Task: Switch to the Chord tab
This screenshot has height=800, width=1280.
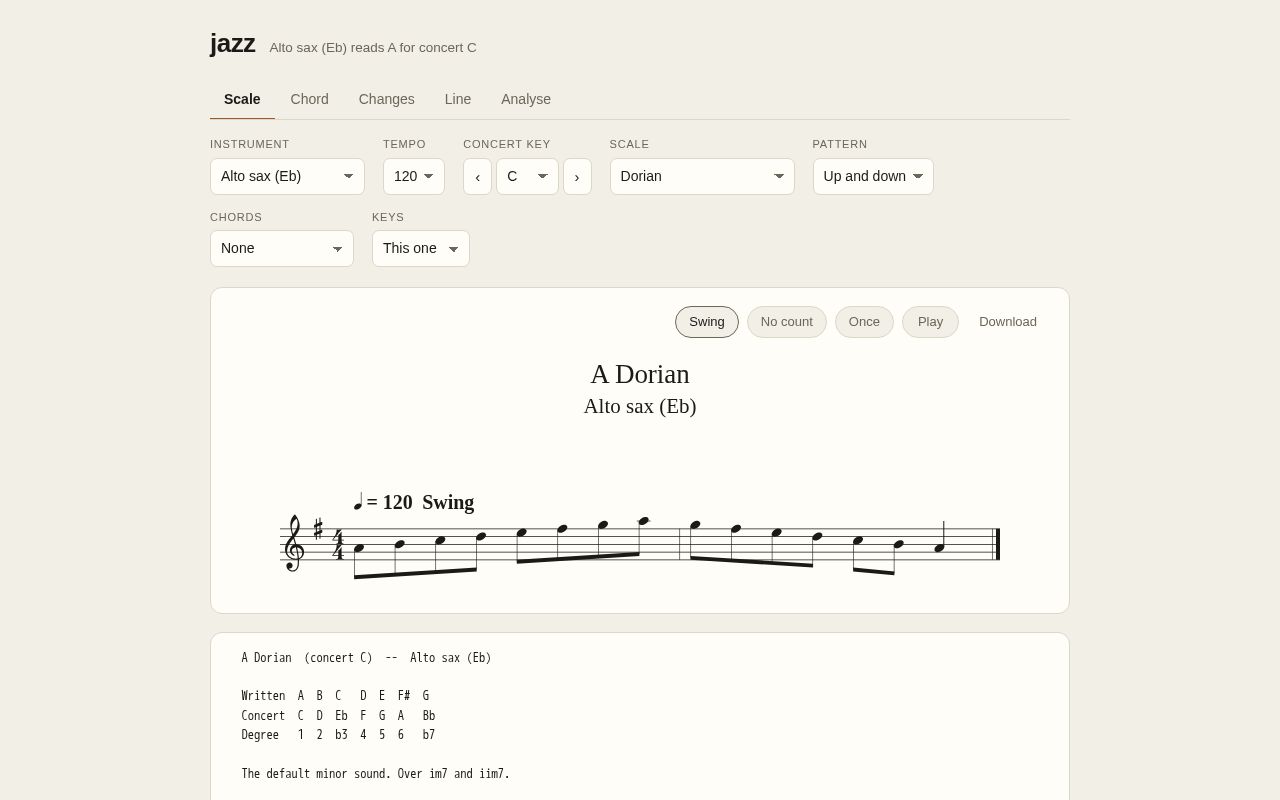Action: 310,99
